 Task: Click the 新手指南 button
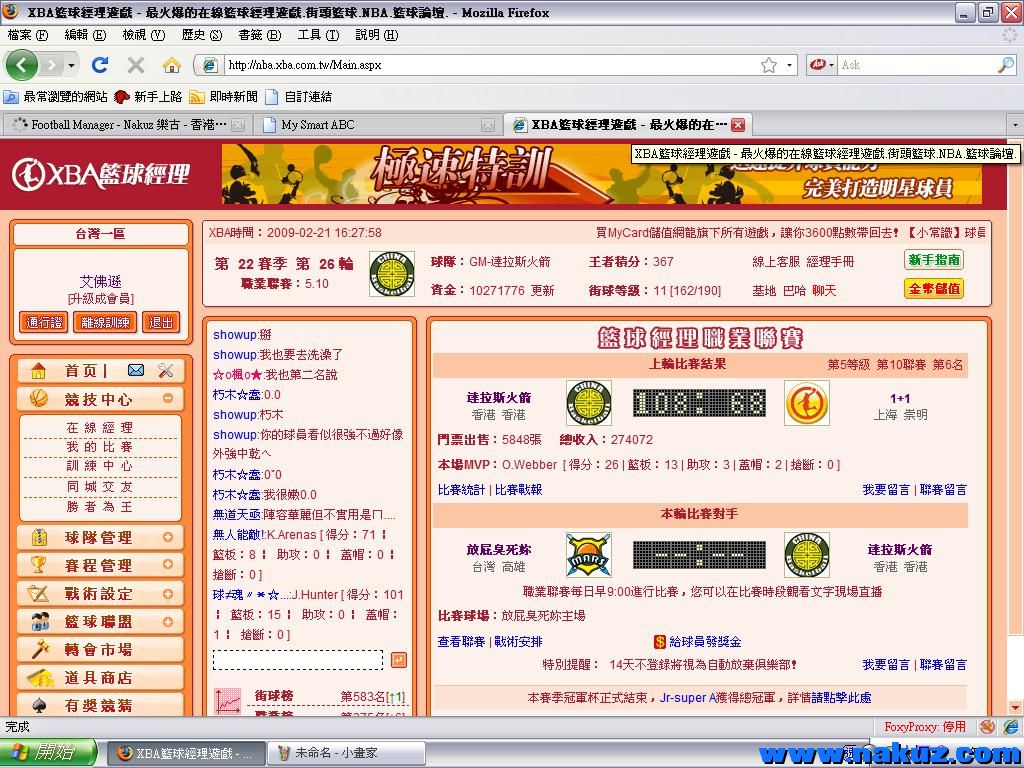(934, 260)
